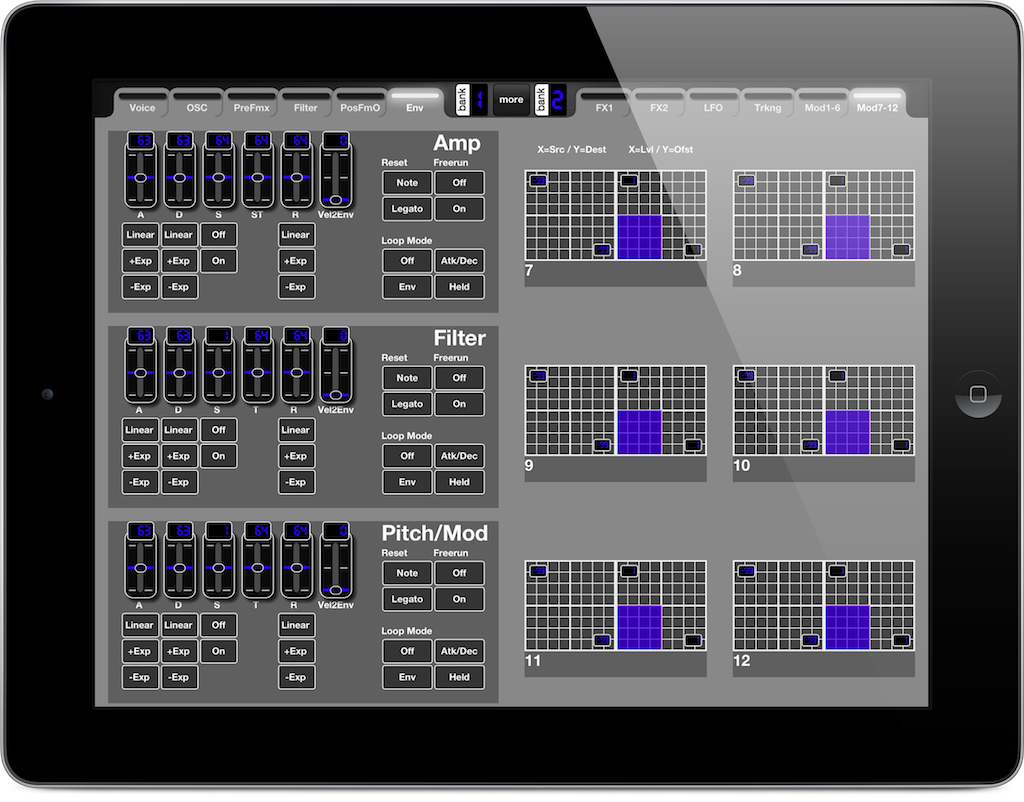
Task: Set Amp Freerun to On
Action: pos(459,209)
